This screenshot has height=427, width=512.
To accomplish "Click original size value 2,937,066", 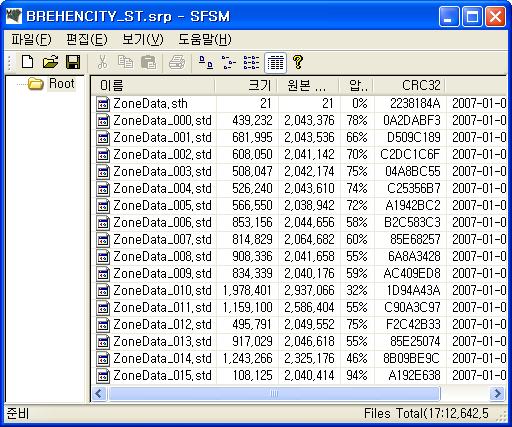I will [x=309, y=291].
